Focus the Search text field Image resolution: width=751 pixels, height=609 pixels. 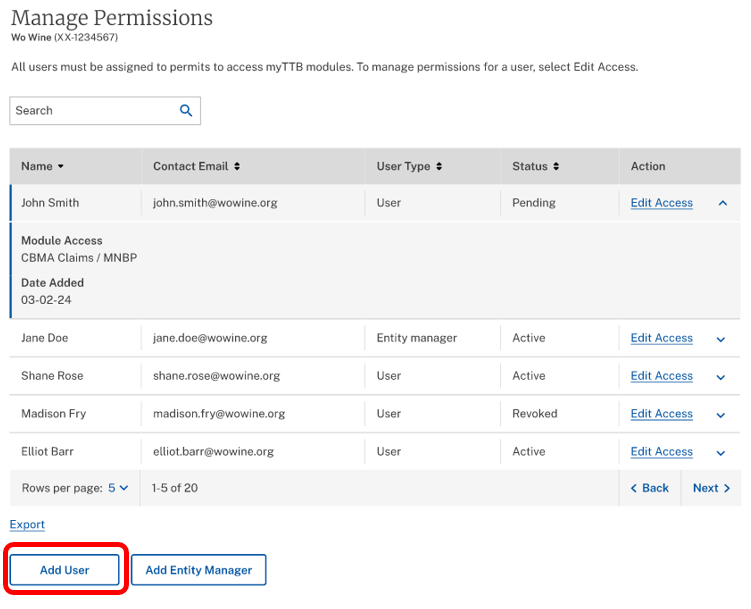tap(92, 111)
